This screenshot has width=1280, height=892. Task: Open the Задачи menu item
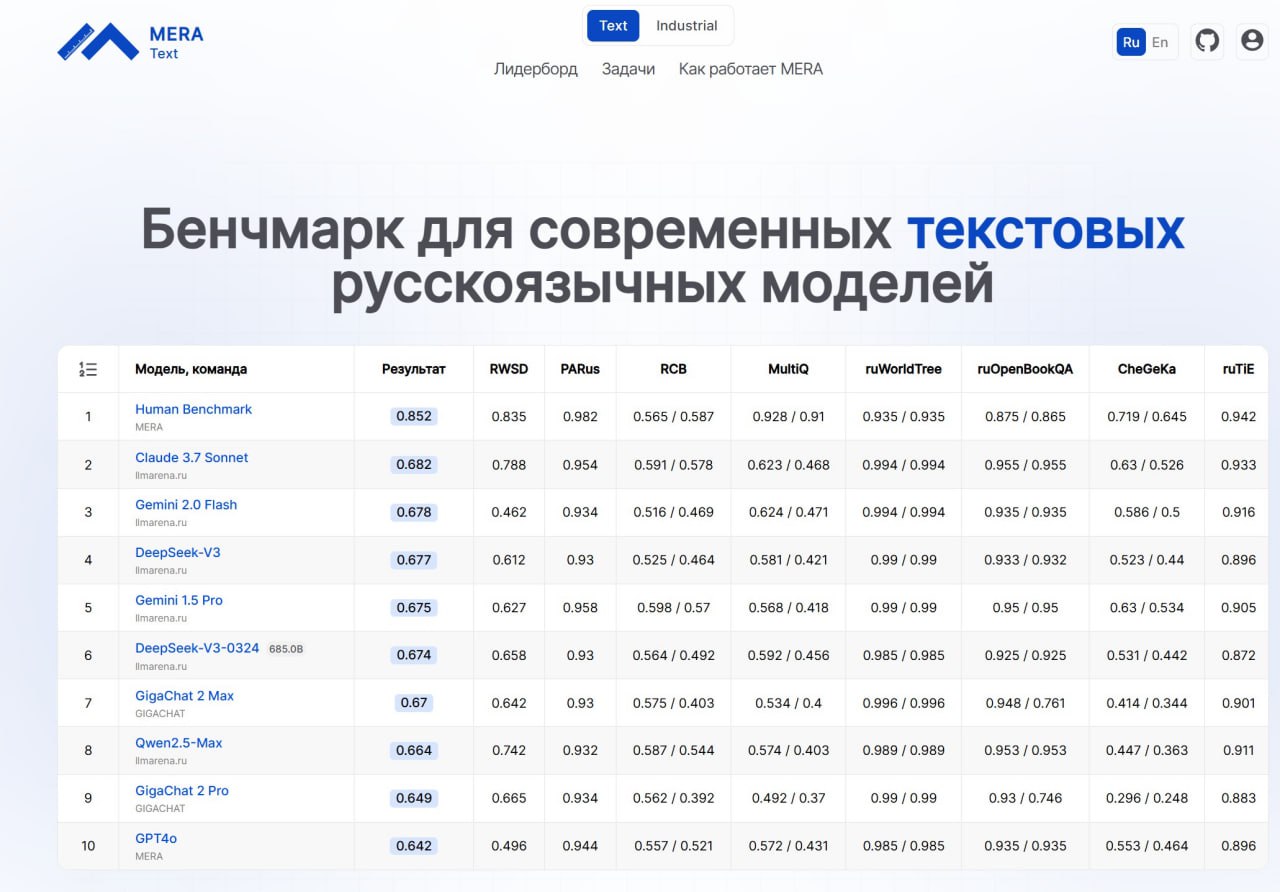click(x=628, y=69)
